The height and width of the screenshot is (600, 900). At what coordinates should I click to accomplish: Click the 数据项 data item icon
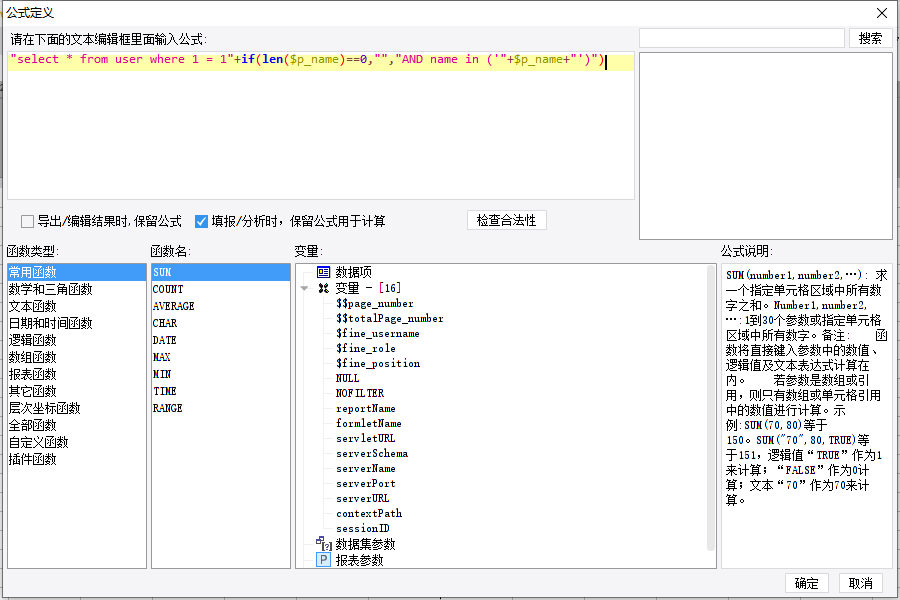324,272
